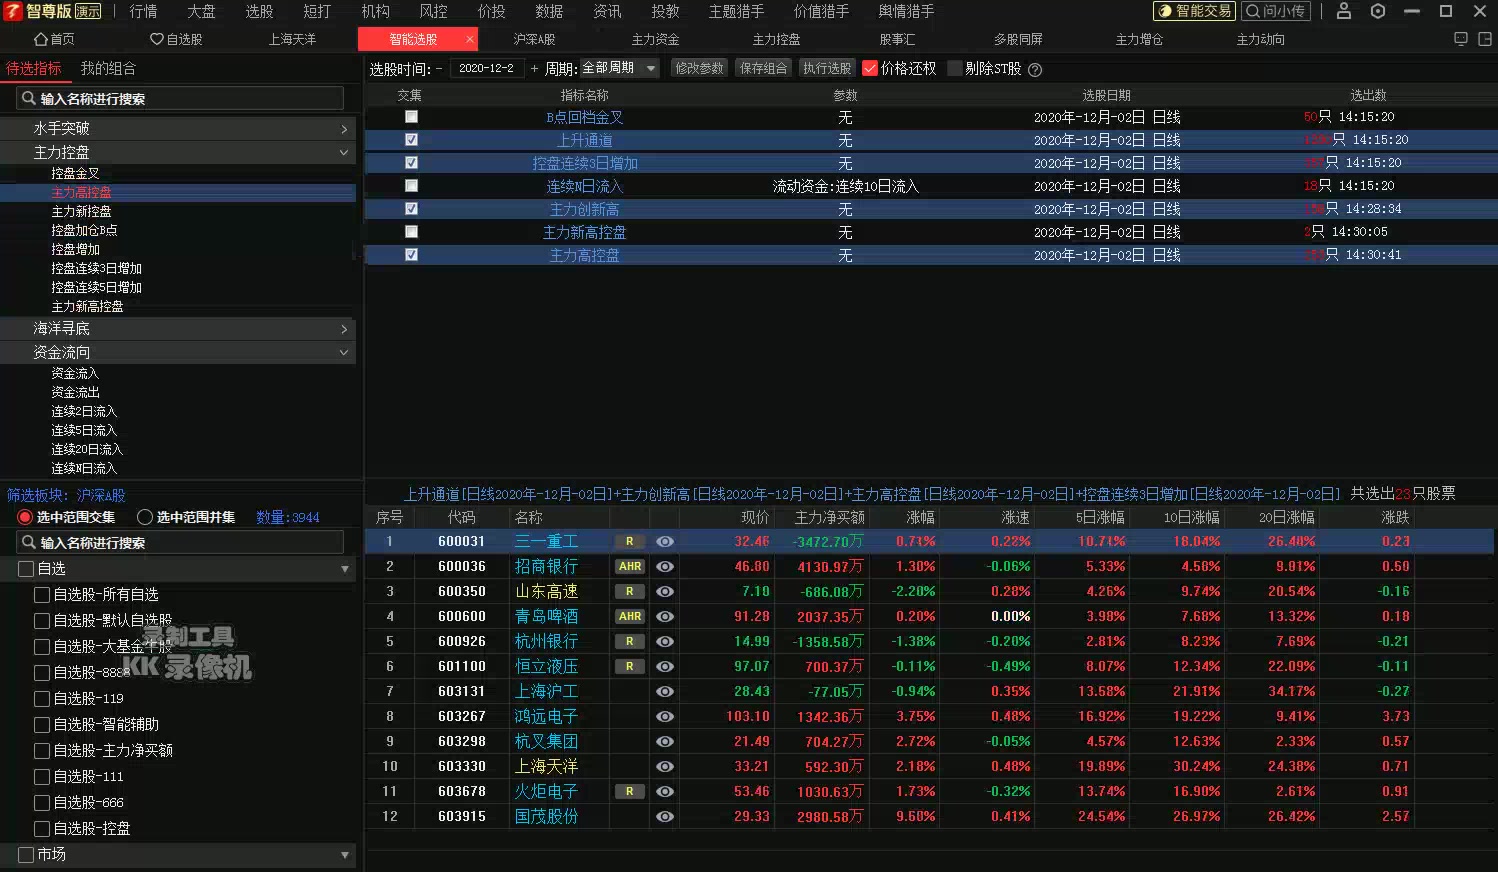Open the user account icon
This screenshot has height=872, width=1498.
coord(1344,11)
